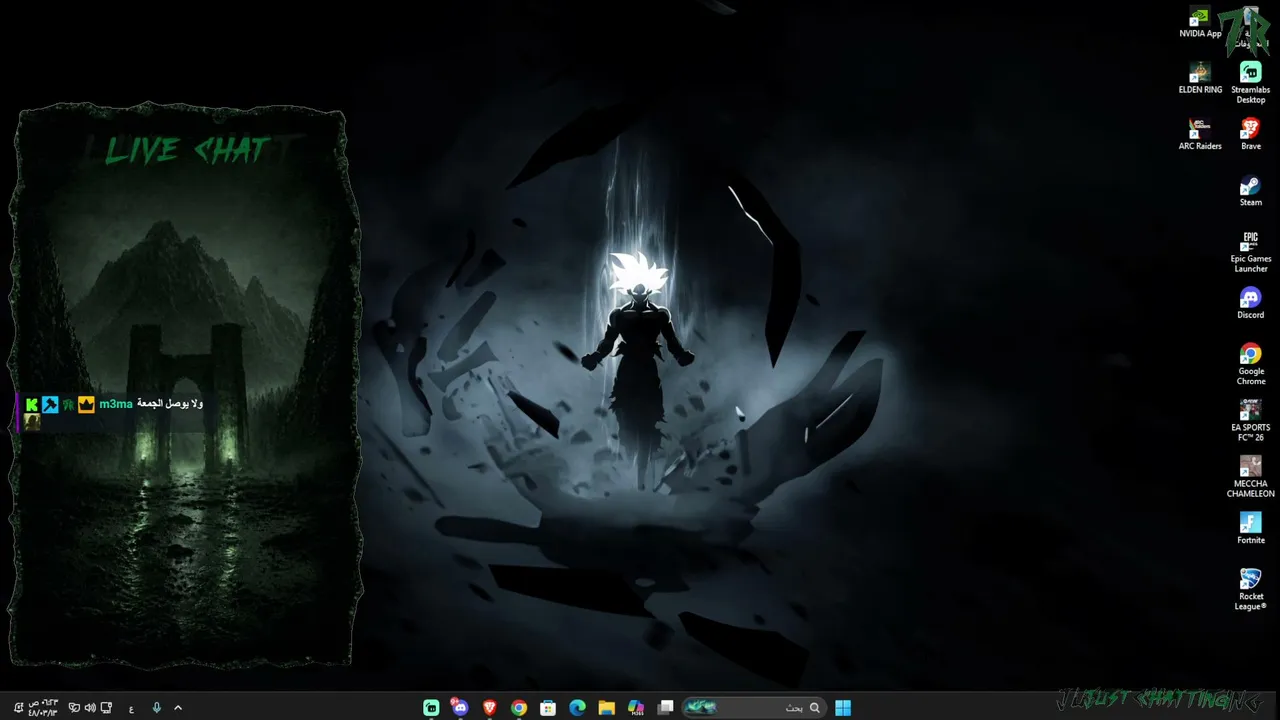The width and height of the screenshot is (1280, 720).
Task: Open the Windows Start menu
Action: (x=843, y=708)
